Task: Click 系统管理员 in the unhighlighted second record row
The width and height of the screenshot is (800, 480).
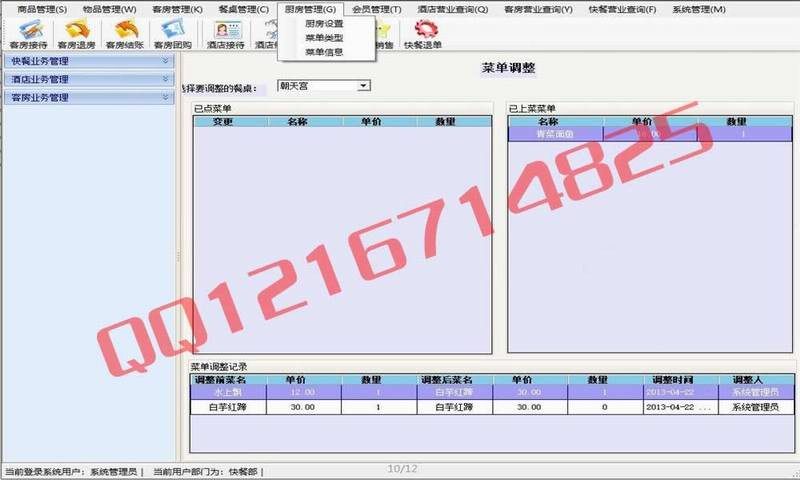Action: [x=756, y=407]
